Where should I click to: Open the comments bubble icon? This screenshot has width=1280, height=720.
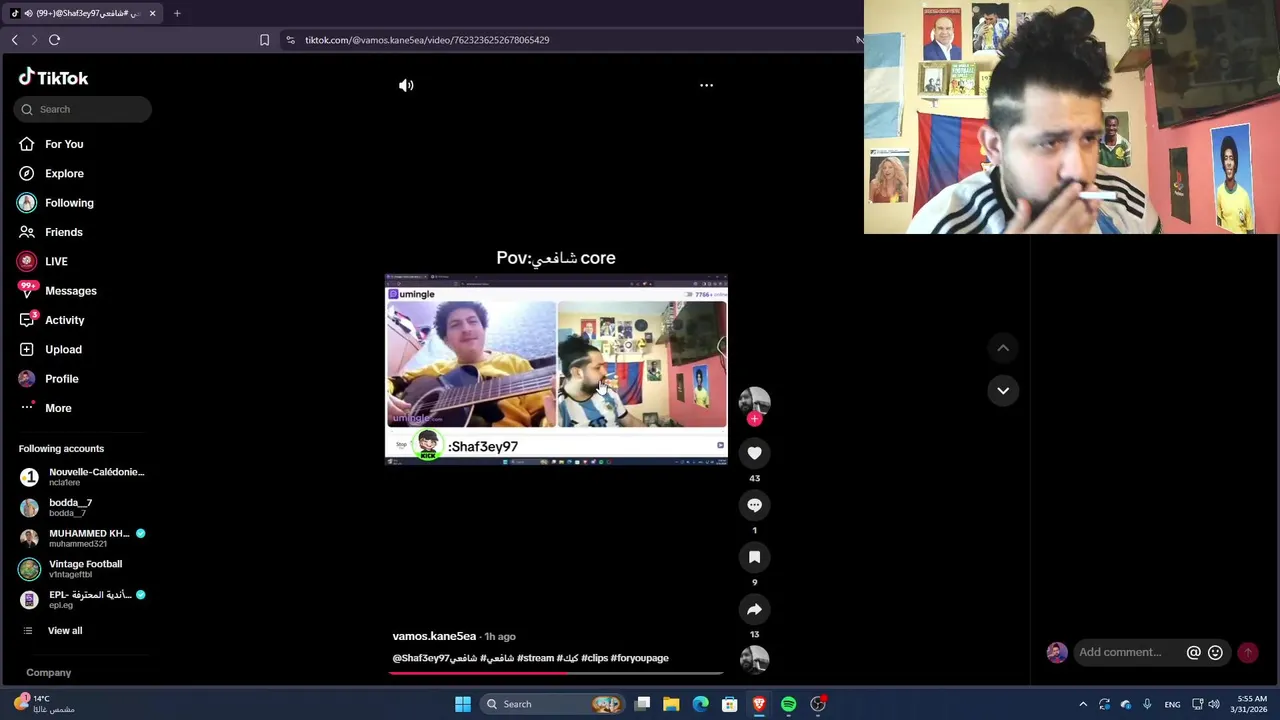[x=754, y=505]
